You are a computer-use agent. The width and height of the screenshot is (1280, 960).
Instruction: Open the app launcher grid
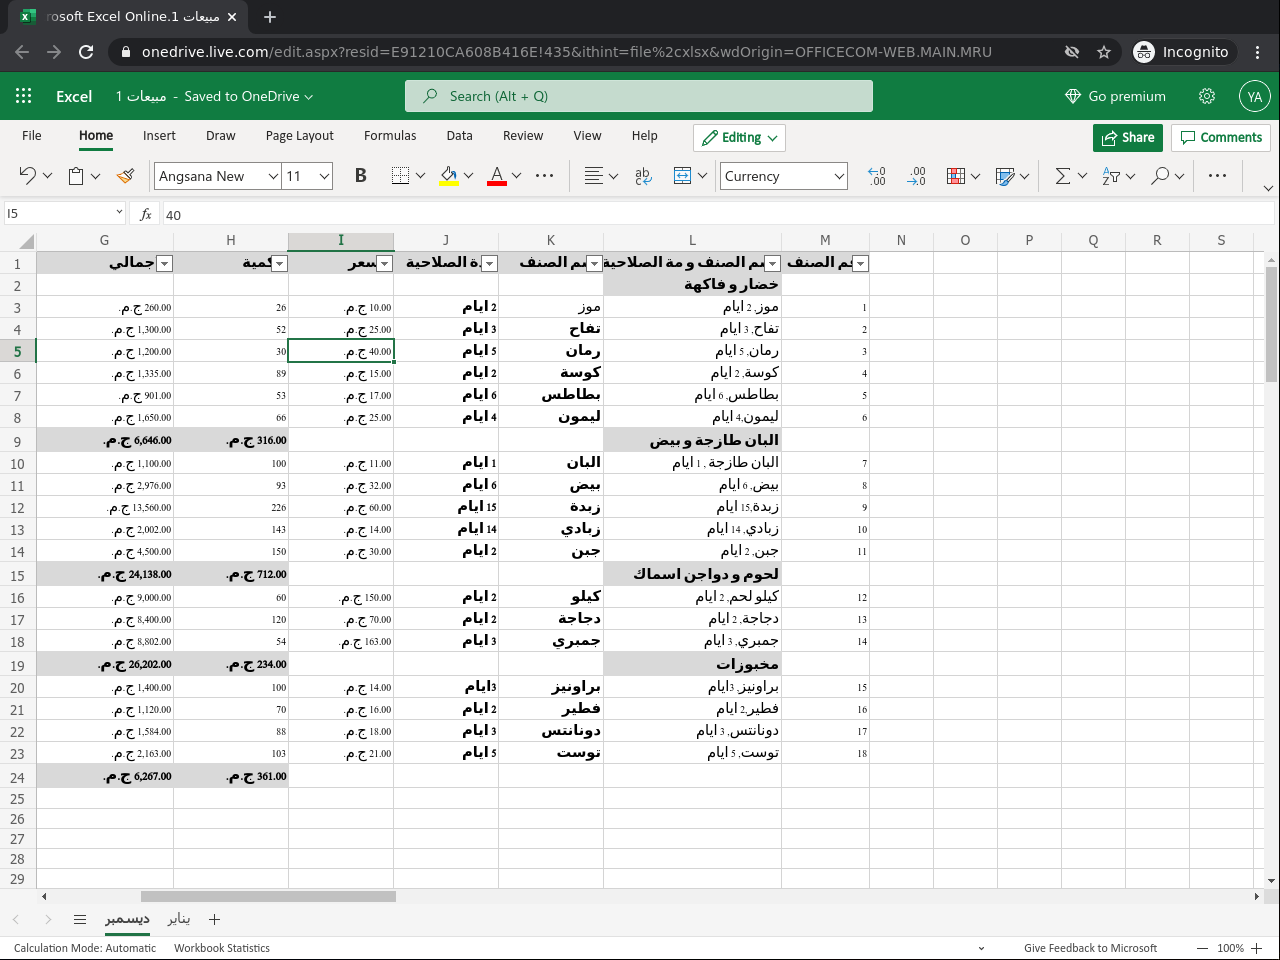point(24,96)
